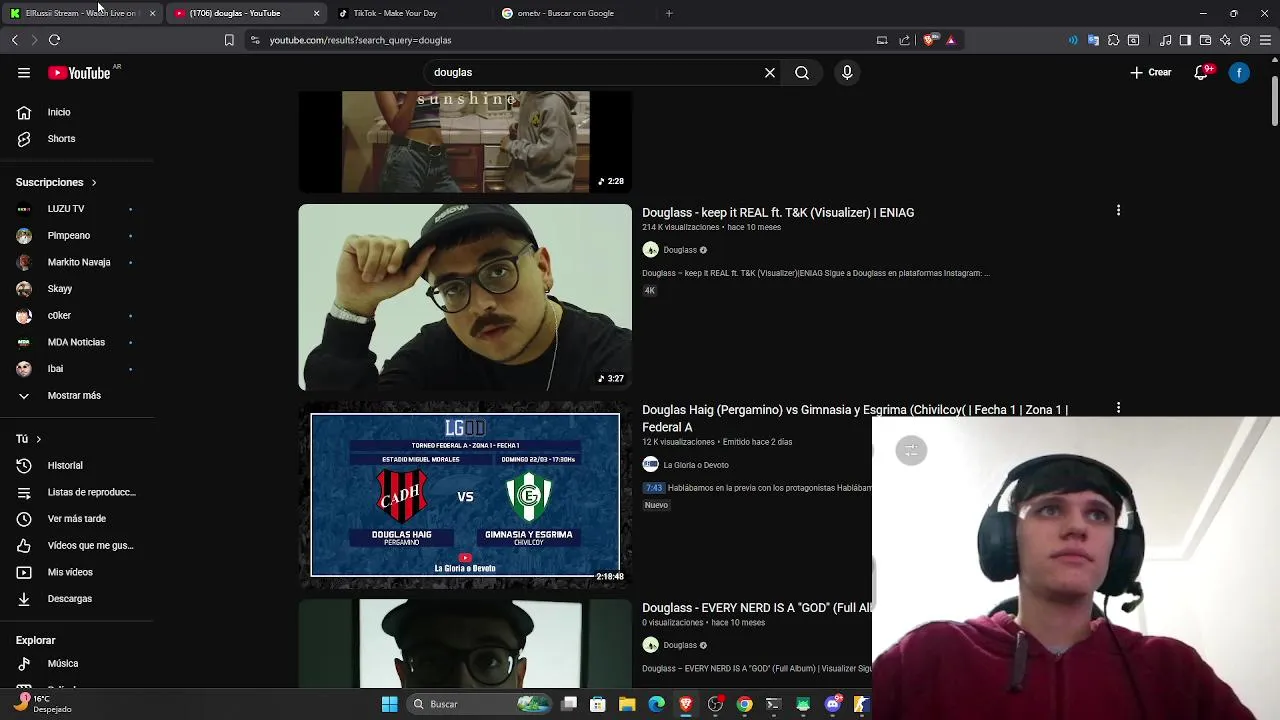Open the Brave VPN shield icon
Viewport: 1280px width, 720px height.
(1245, 40)
